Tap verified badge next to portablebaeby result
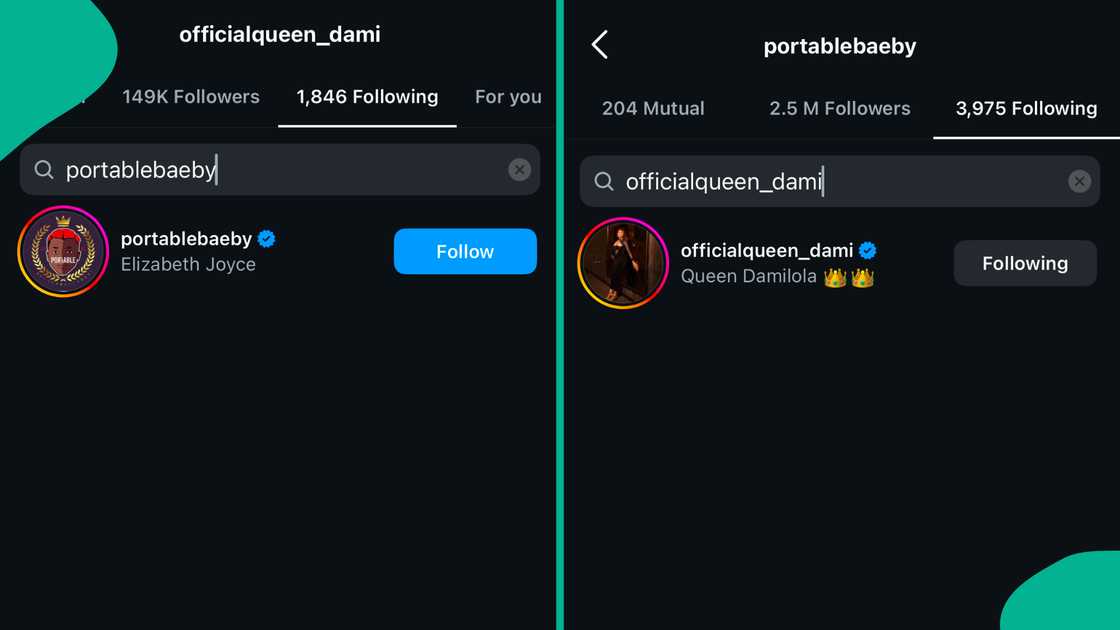Image resolution: width=1120 pixels, height=630 pixels. pyautogui.click(x=267, y=239)
